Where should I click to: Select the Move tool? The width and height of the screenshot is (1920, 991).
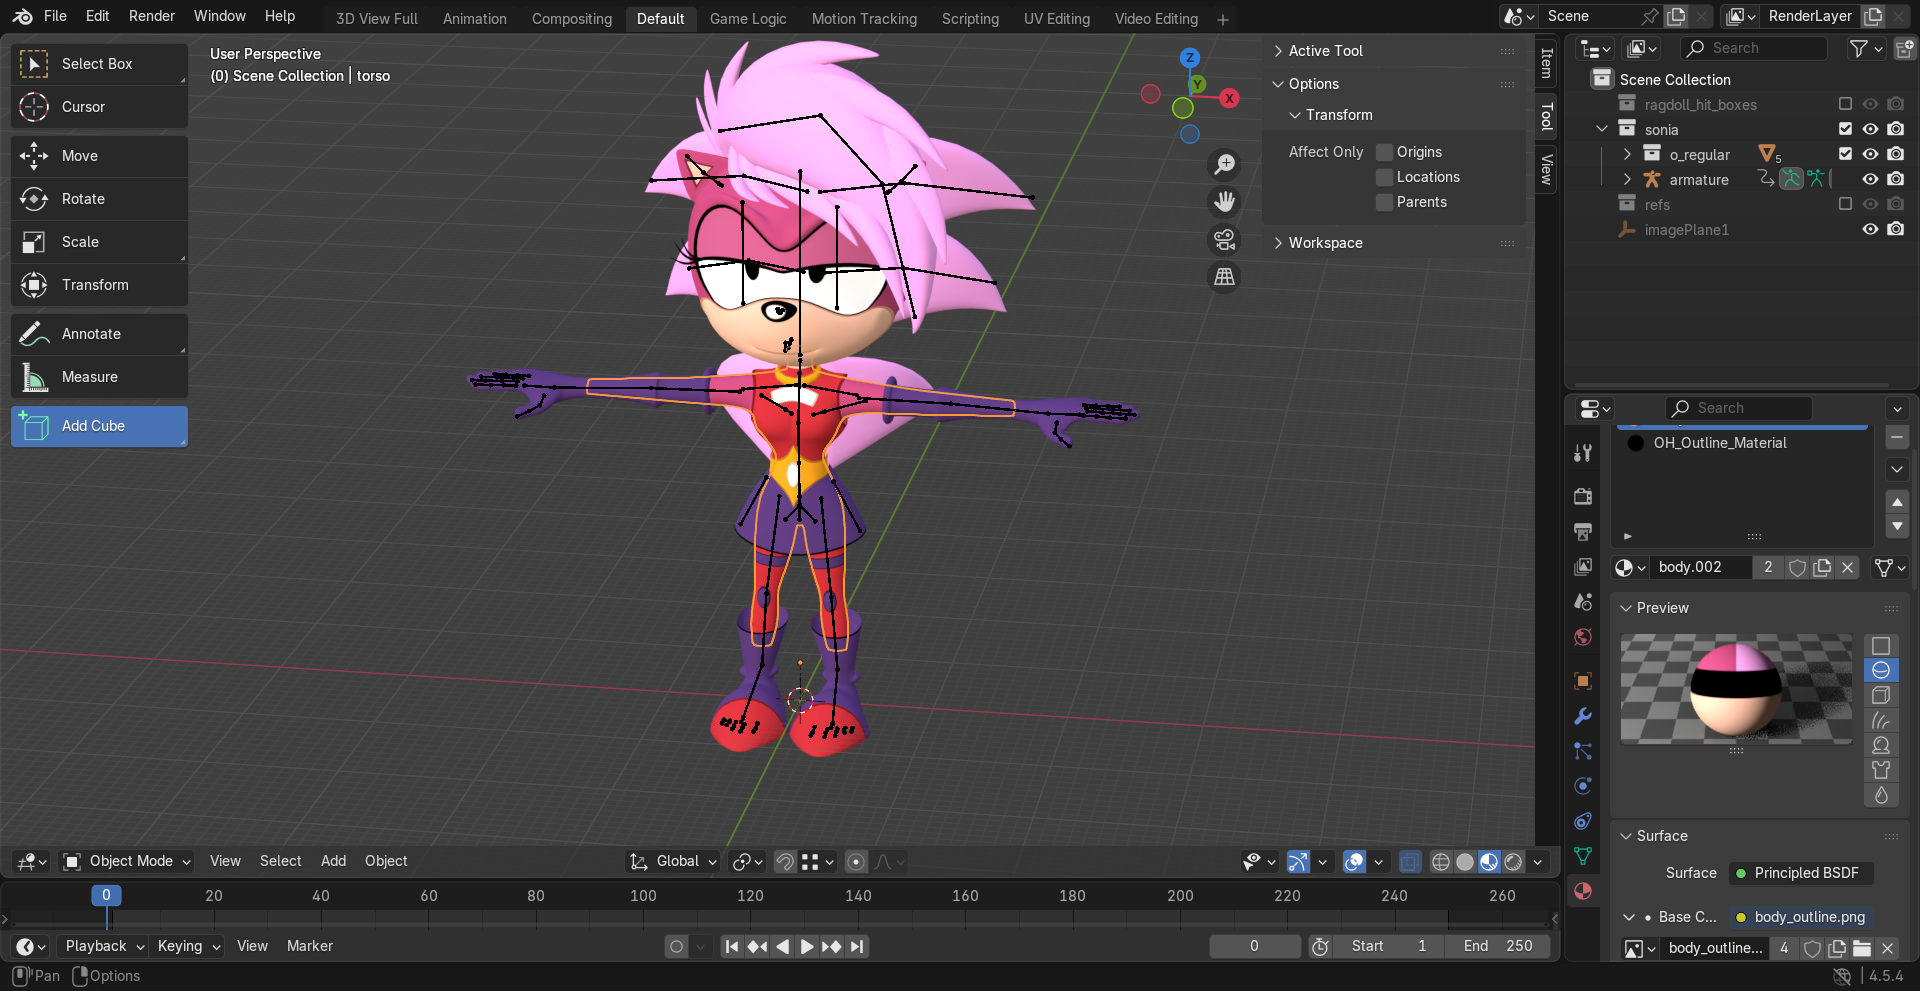click(99, 156)
